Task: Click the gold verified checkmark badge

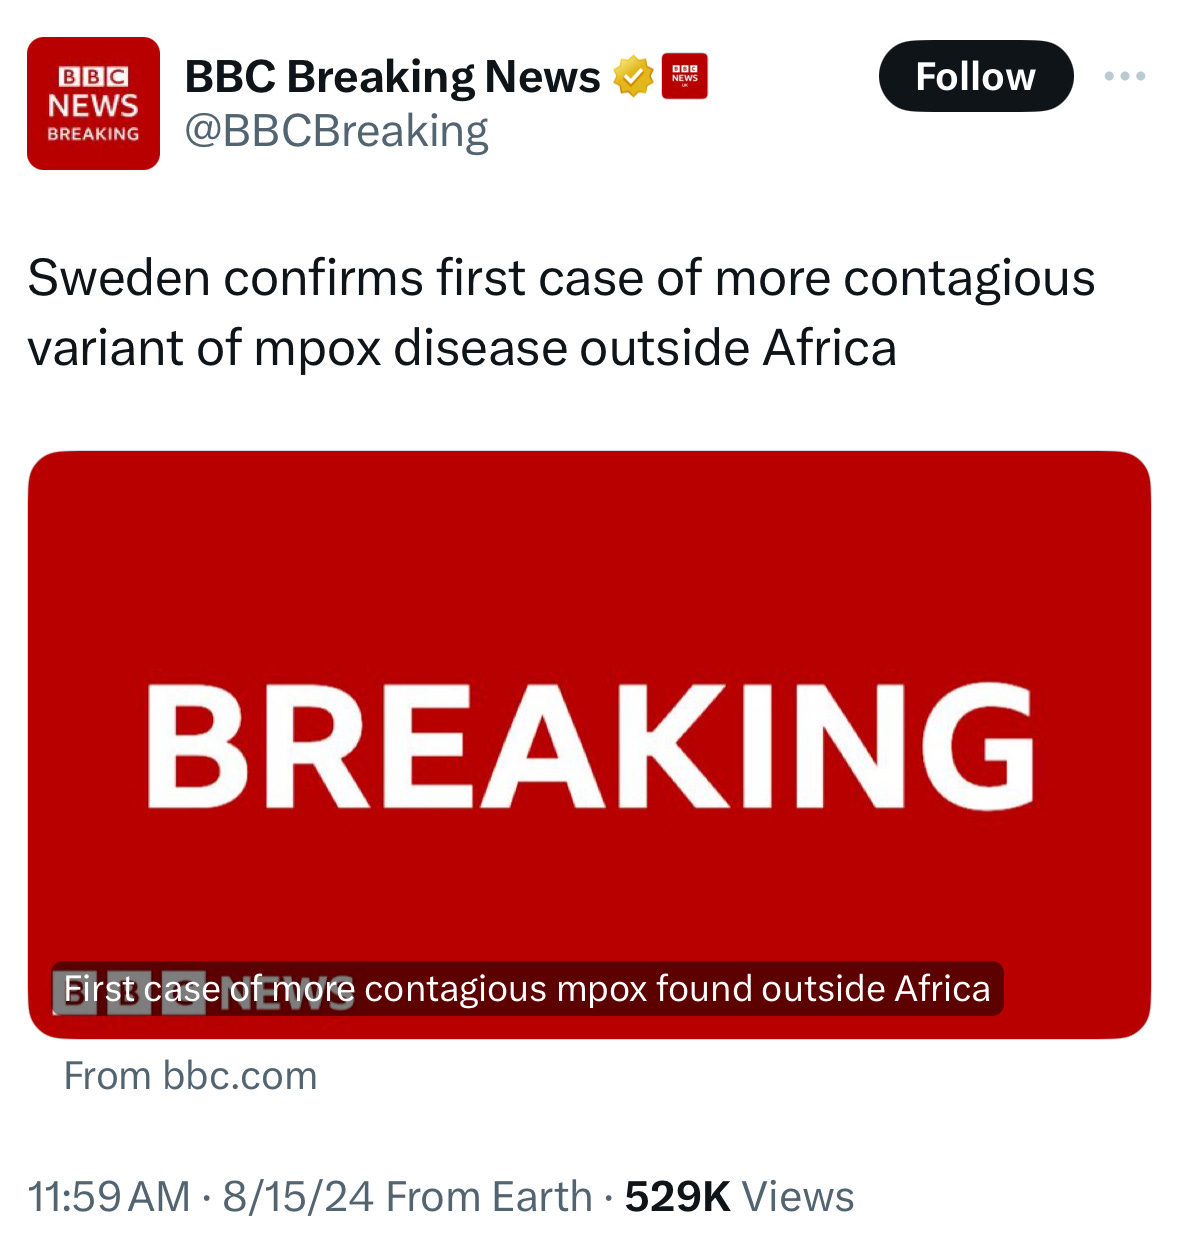Action: tap(633, 77)
